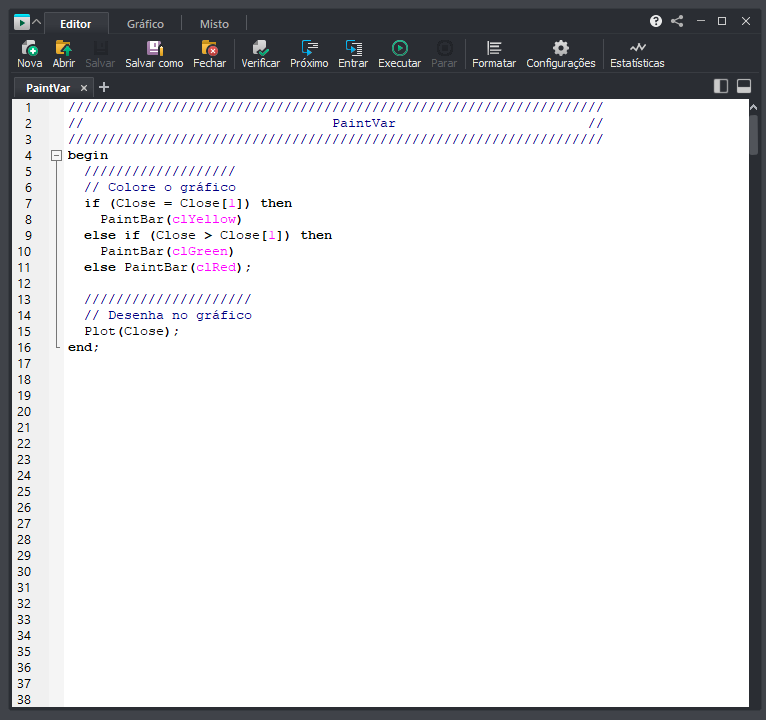766x720 pixels.
Task: Click the help question mark icon
Action: coord(656,21)
